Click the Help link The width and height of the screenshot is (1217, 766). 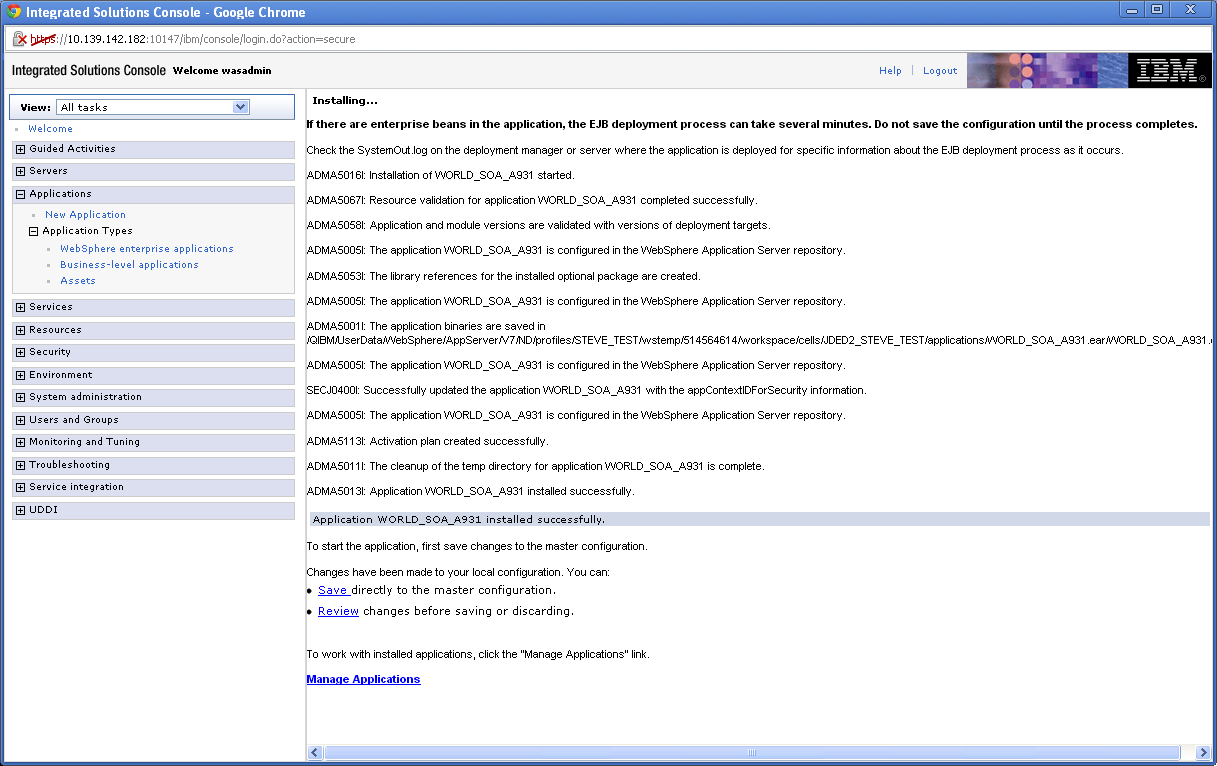[890, 71]
